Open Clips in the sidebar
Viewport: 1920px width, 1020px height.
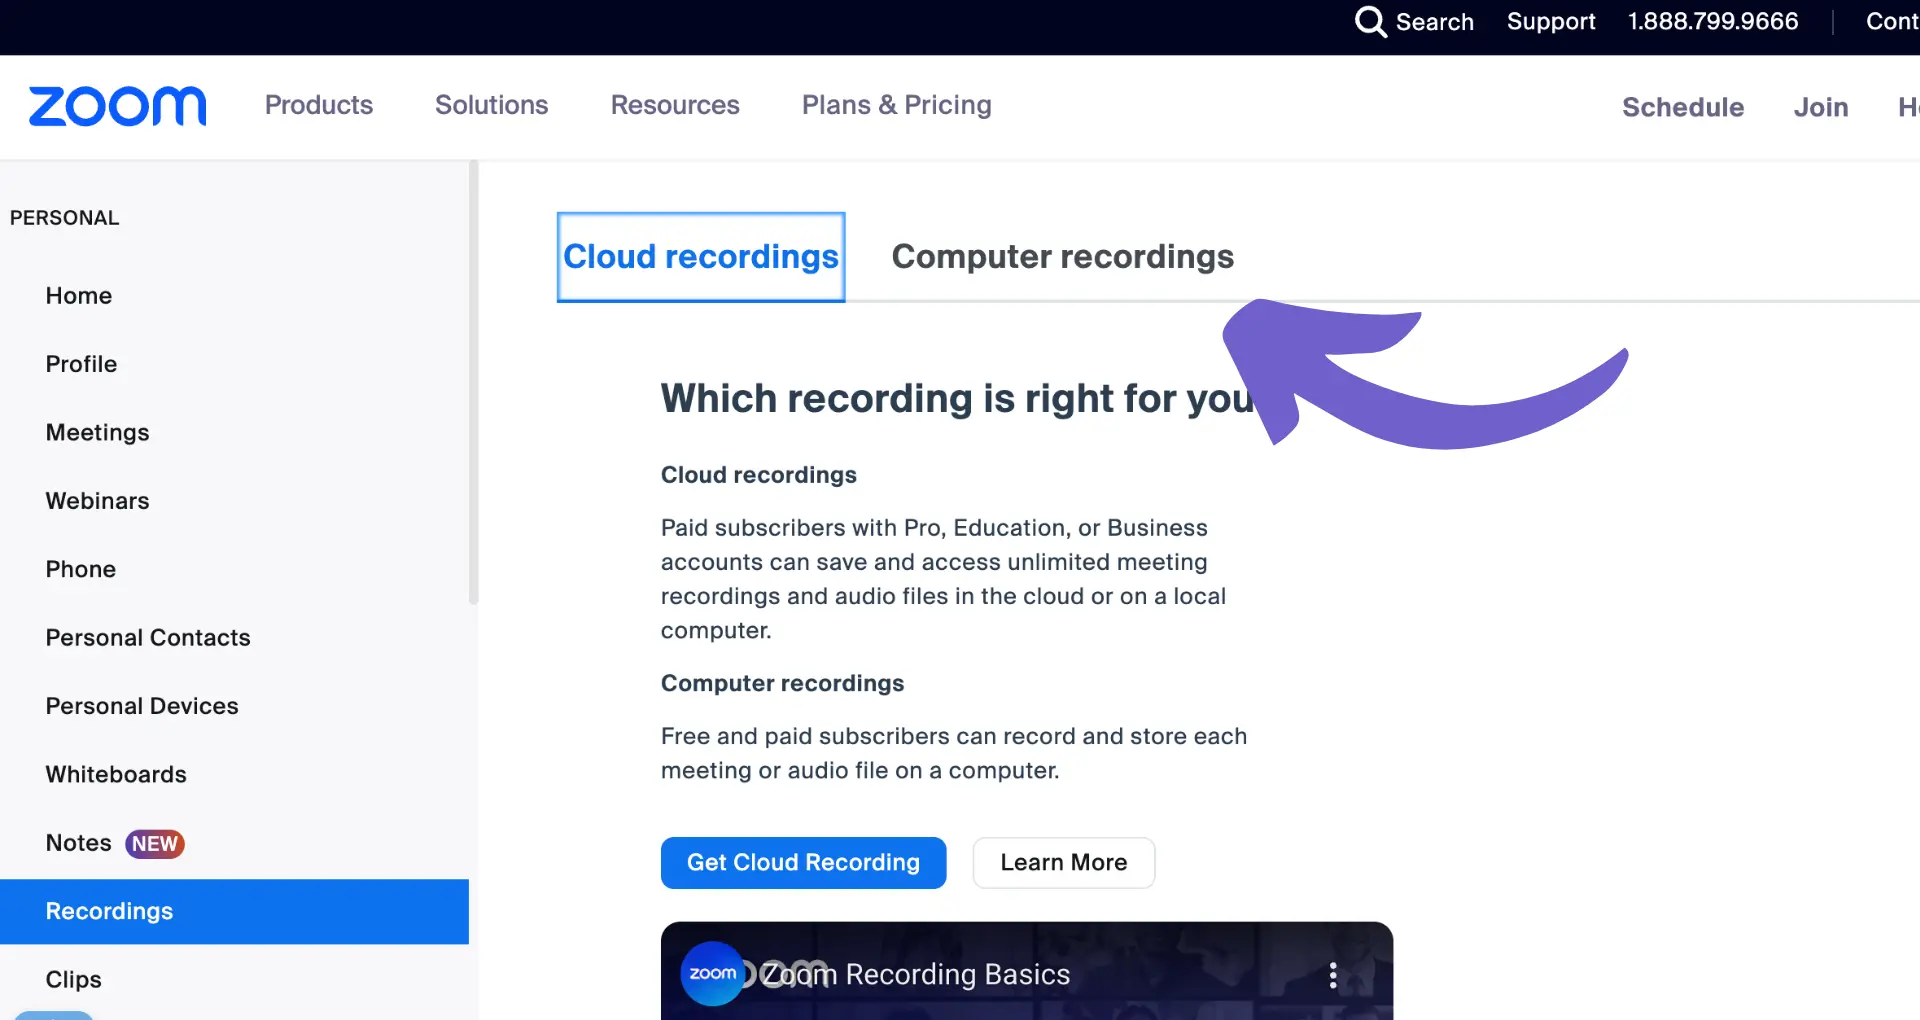pyautogui.click(x=234, y=980)
